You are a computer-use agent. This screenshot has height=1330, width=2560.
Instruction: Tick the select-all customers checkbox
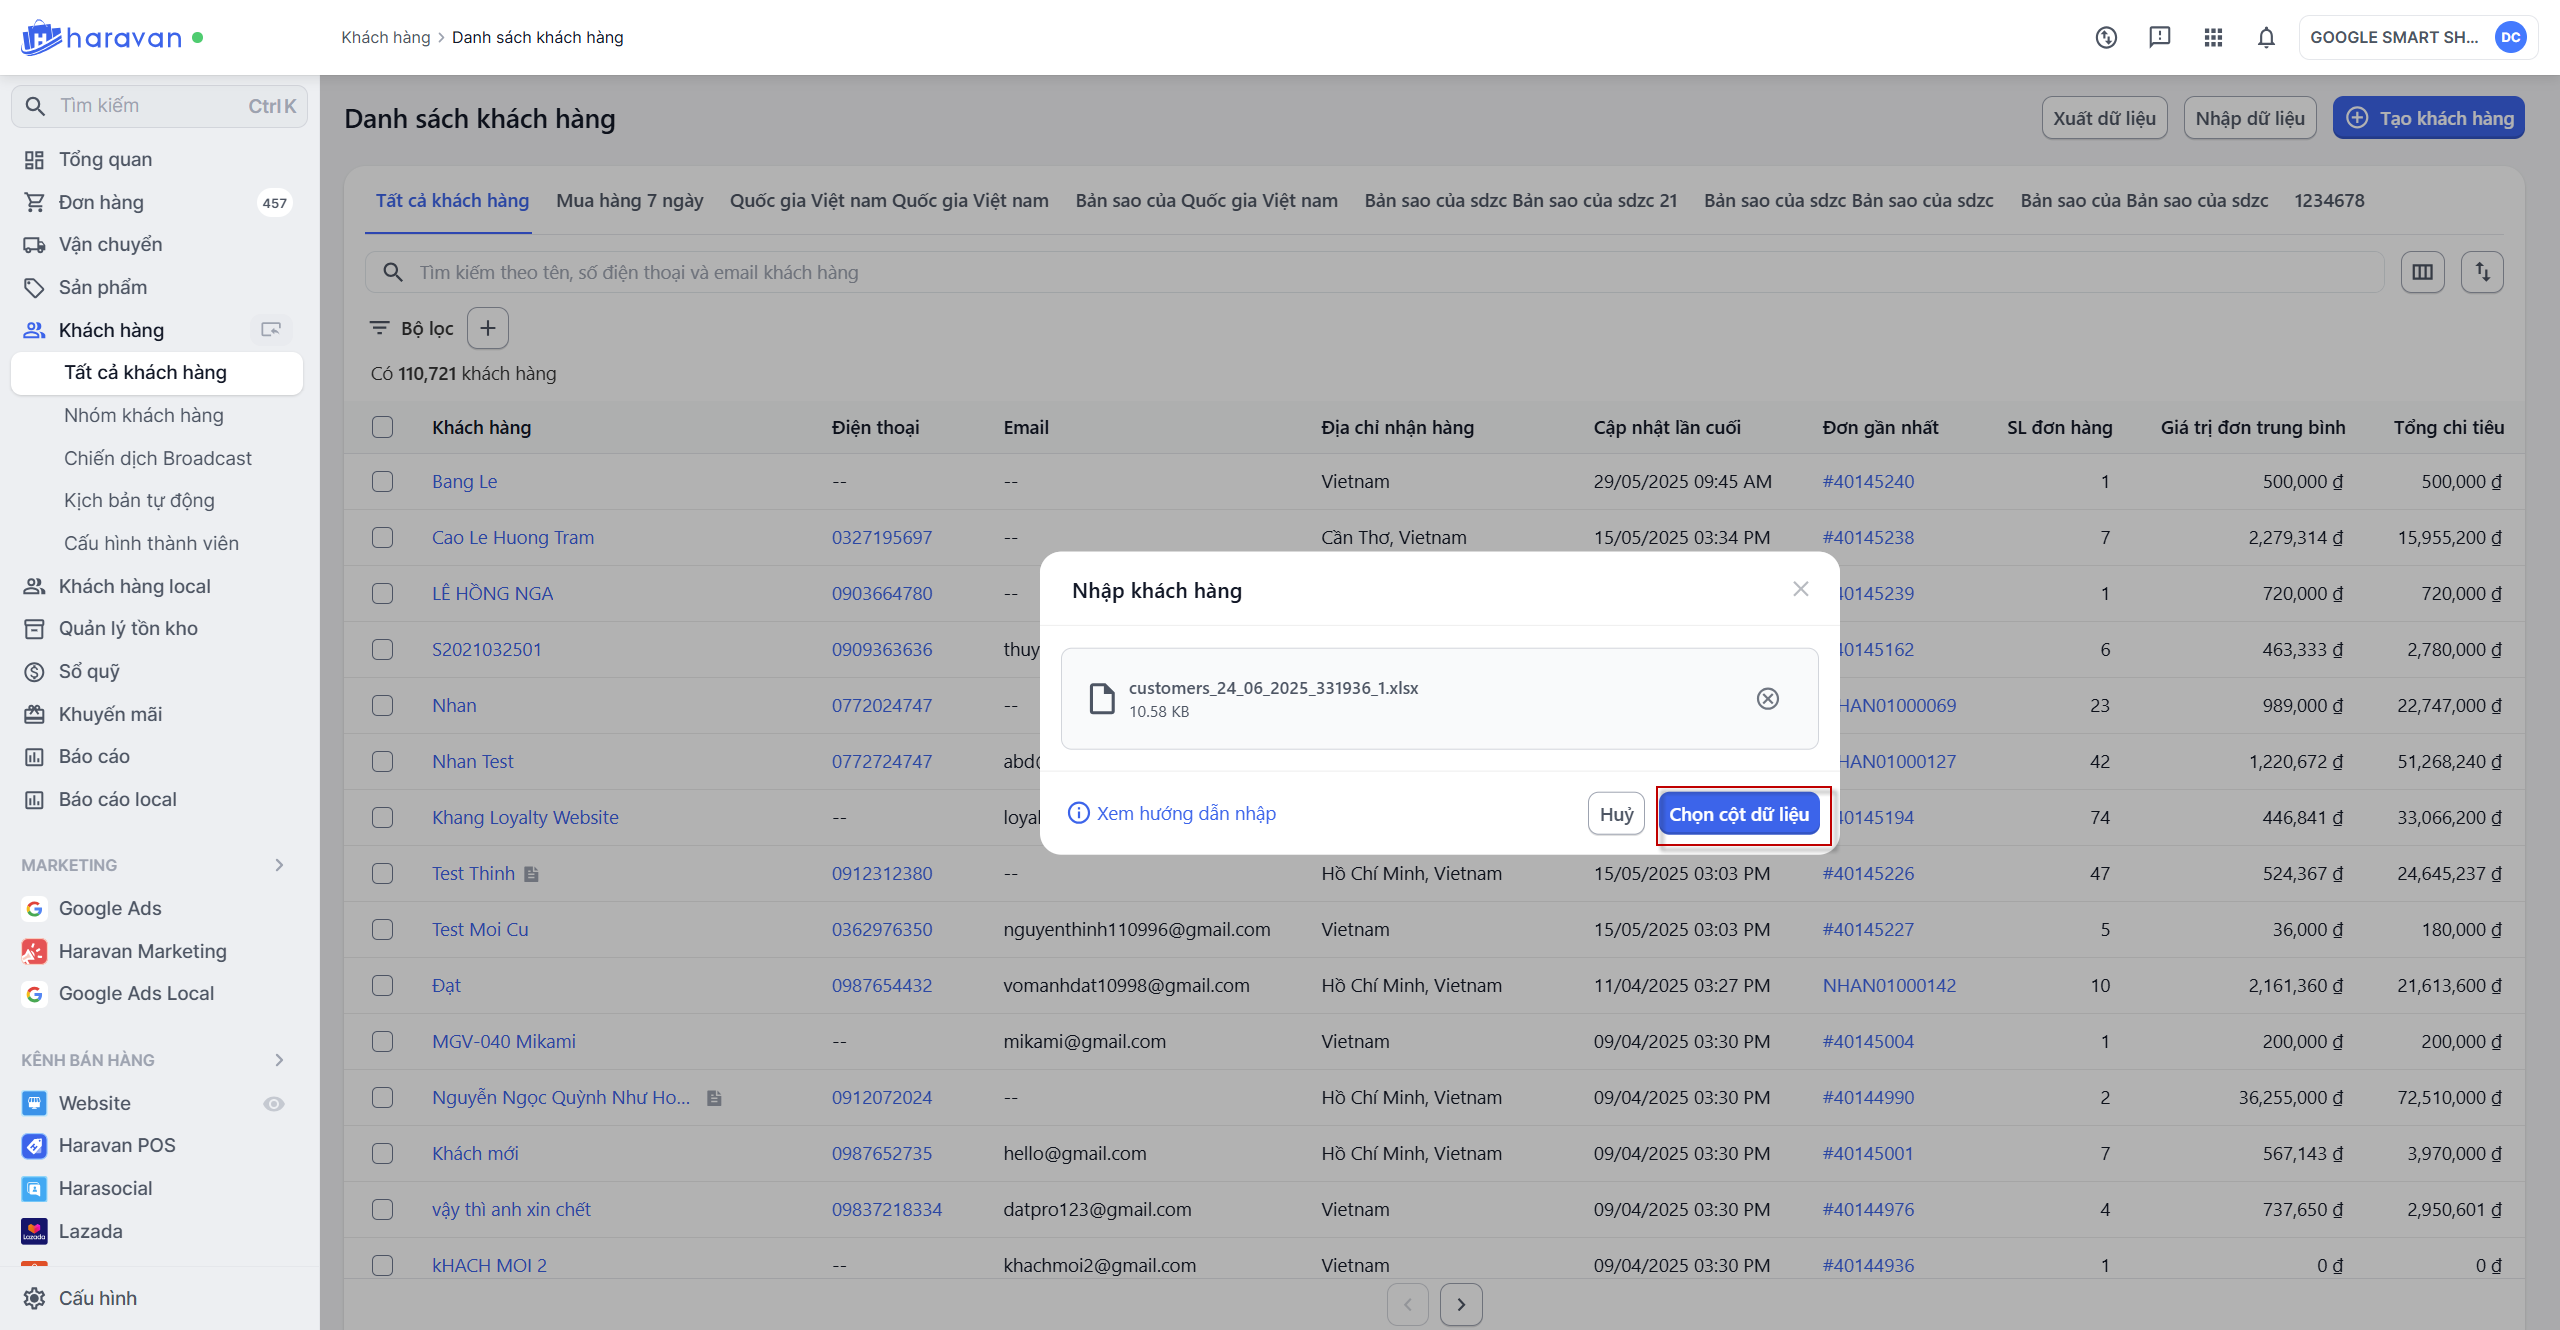[x=382, y=427]
